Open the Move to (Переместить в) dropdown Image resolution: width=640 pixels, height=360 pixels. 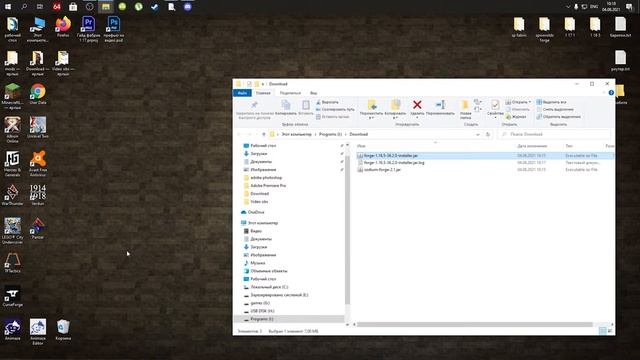point(371,109)
